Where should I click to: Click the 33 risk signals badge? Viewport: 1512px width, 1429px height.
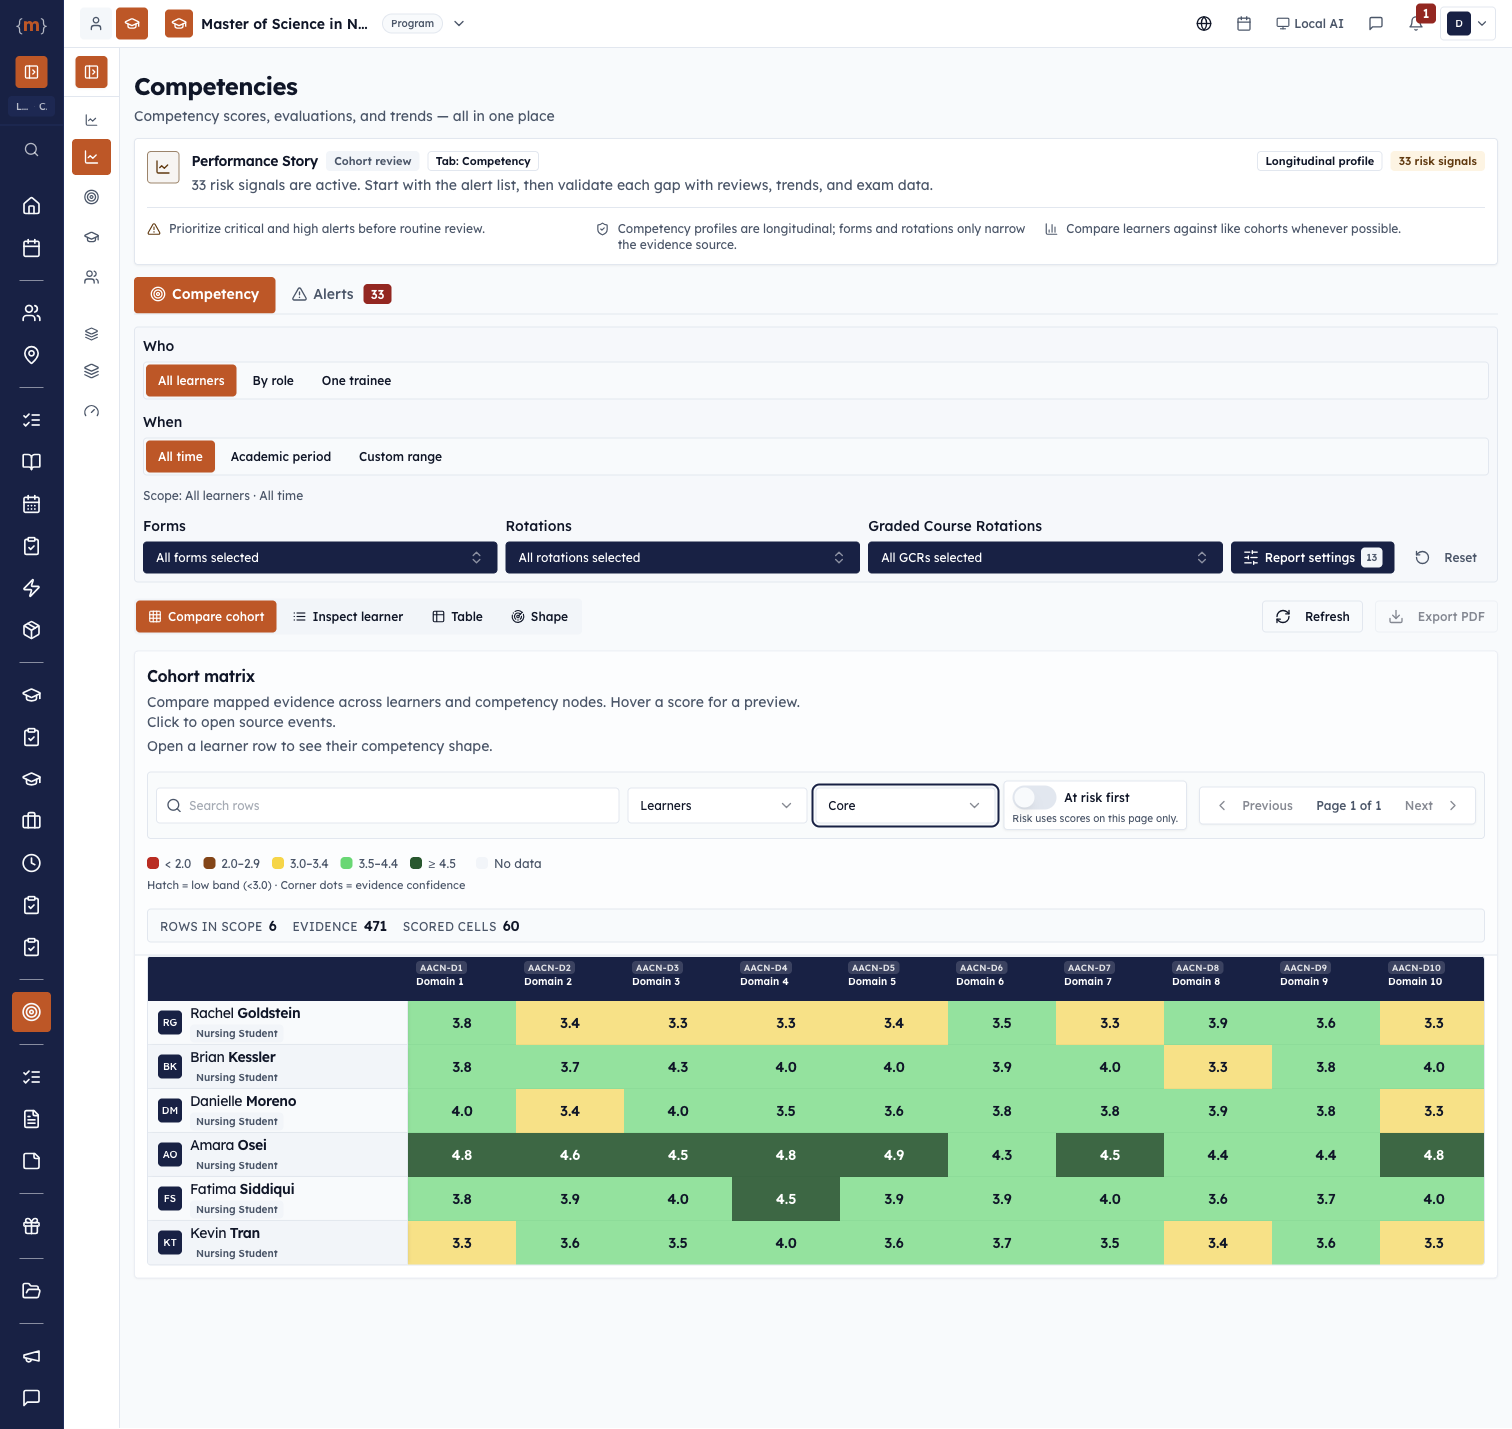pos(1437,161)
